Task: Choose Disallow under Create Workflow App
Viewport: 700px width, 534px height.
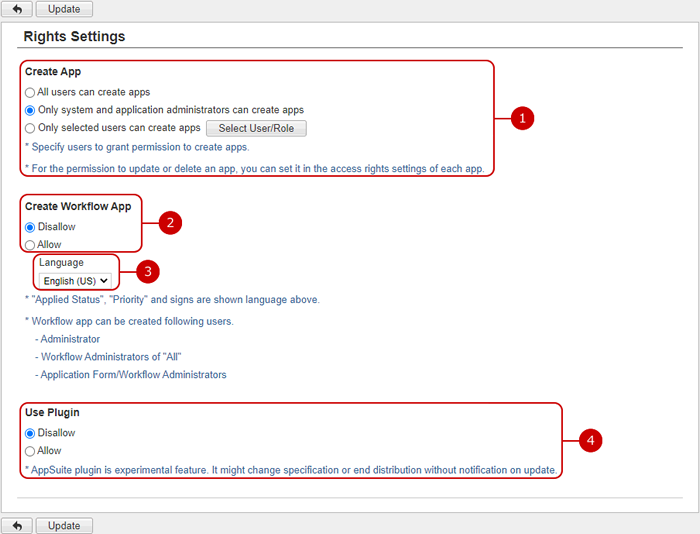Action: (x=30, y=227)
